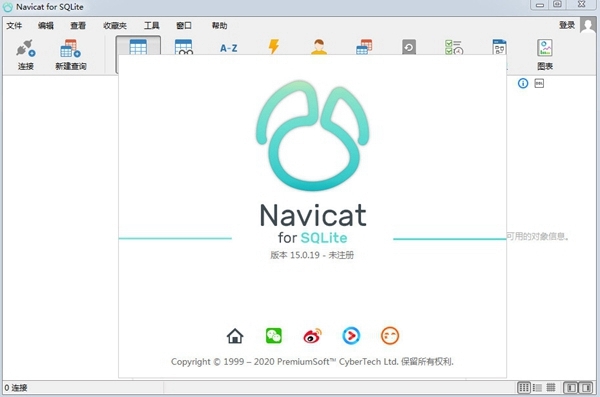
Task: Open the 窗口 menu
Action: (x=184, y=26)
